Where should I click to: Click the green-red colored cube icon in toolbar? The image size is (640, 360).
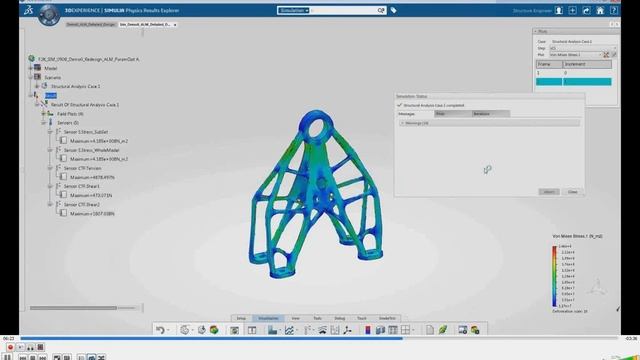(x=214, y=330)
